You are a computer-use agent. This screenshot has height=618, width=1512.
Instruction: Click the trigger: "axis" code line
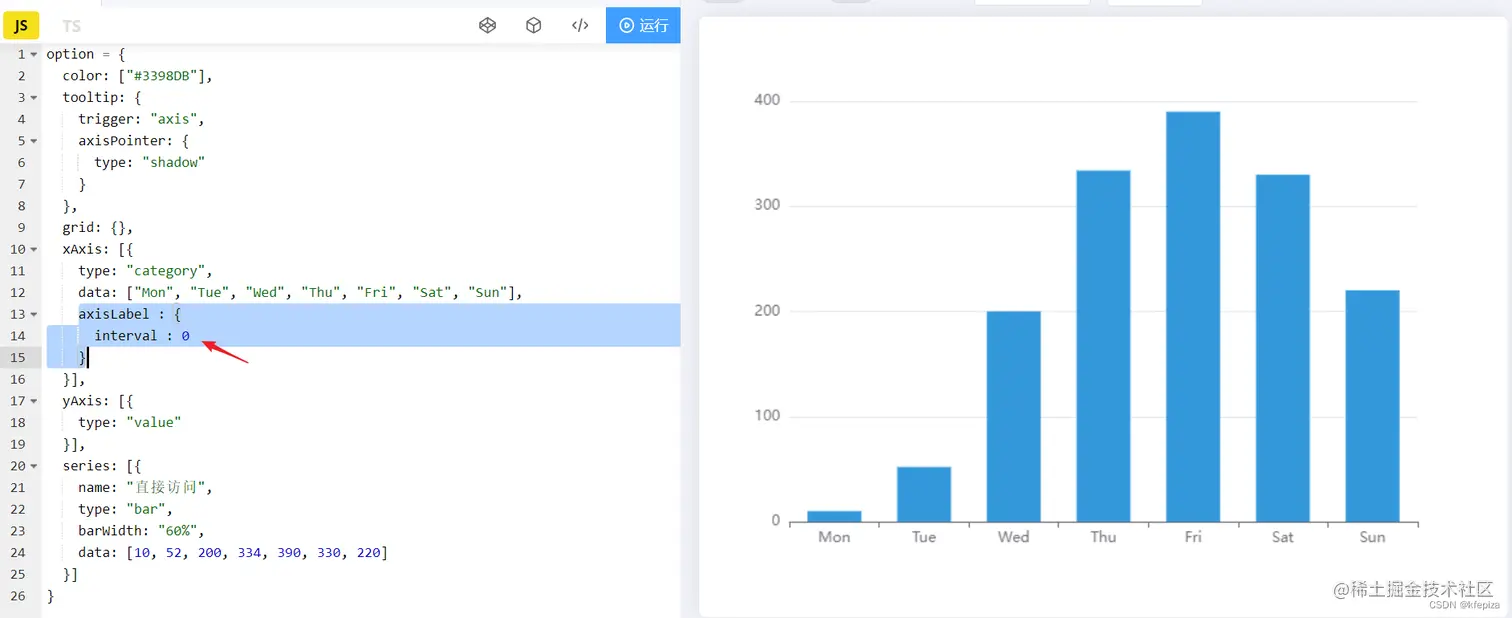click(141, 119)
